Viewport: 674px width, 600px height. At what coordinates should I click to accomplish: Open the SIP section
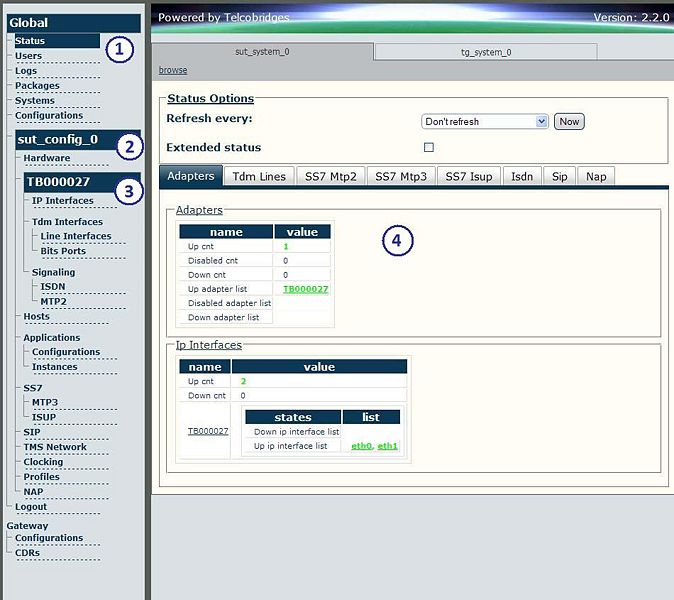32,432
